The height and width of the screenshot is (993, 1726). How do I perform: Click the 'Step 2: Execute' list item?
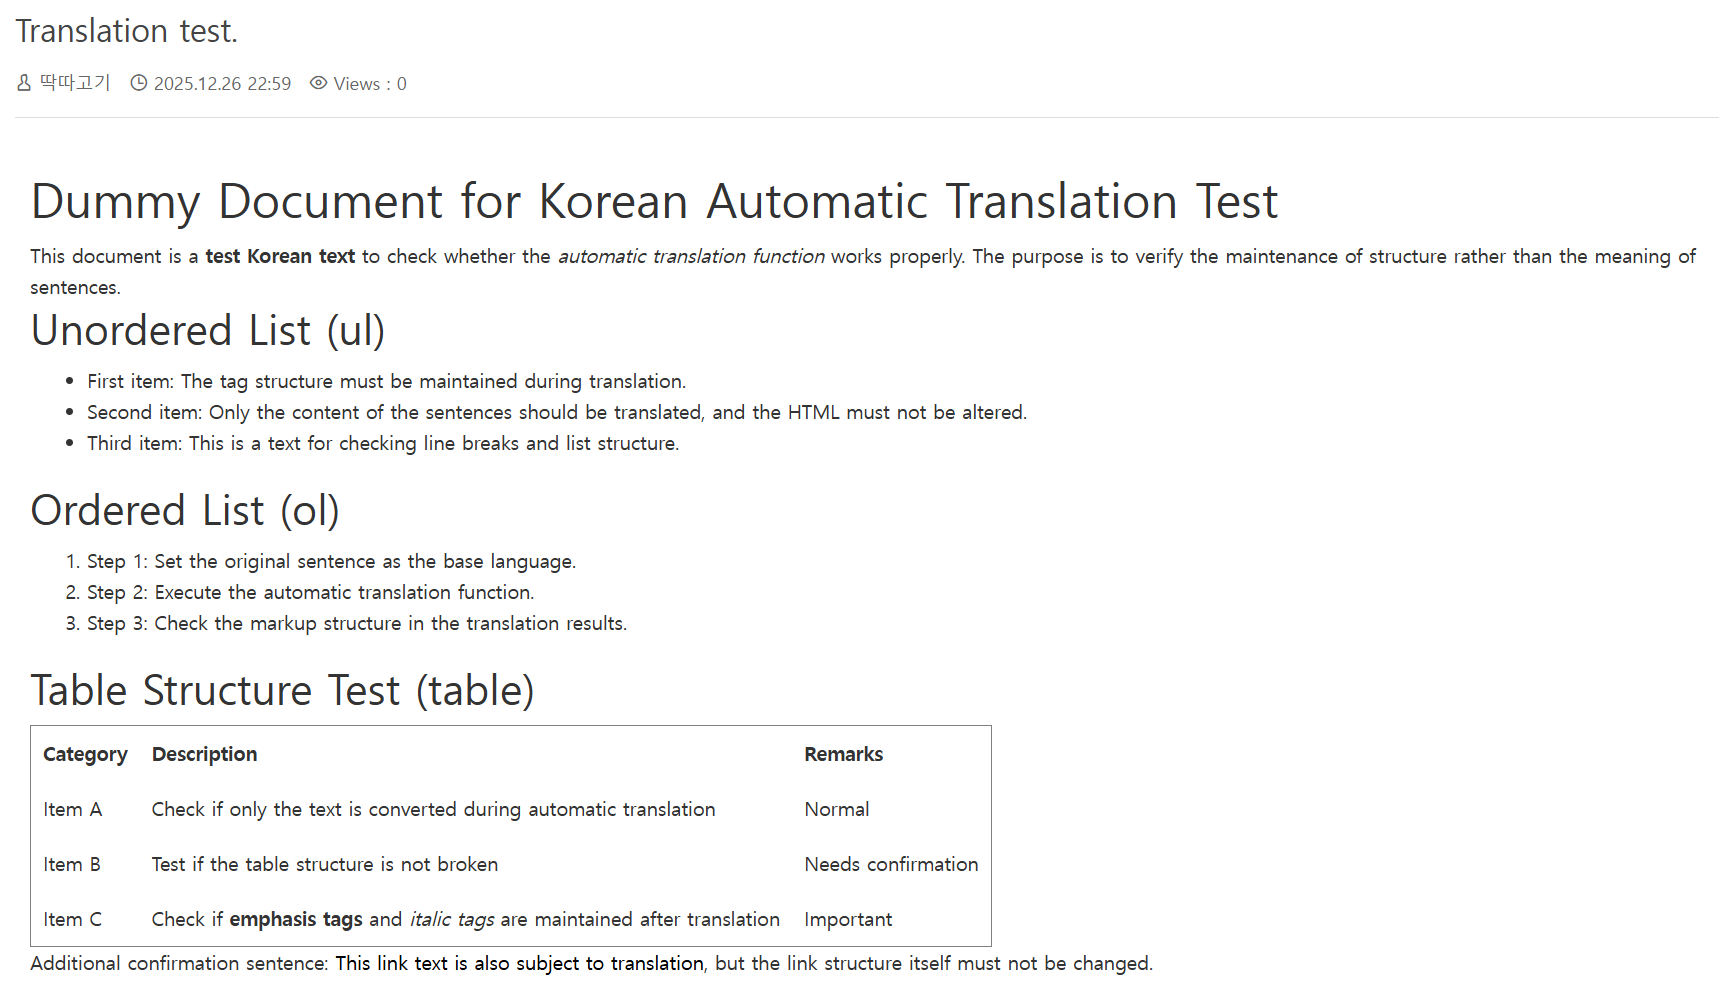[x=310, y=592]
